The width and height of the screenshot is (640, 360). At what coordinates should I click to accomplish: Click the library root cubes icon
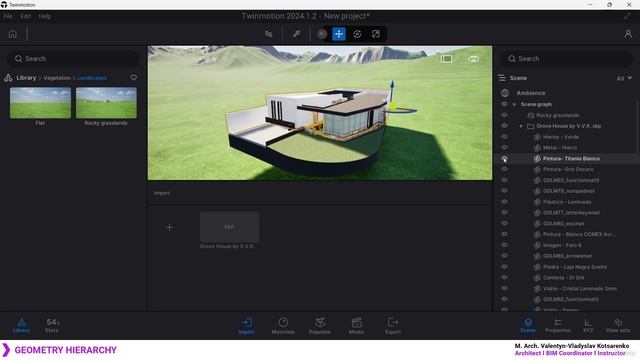point(8,78)
